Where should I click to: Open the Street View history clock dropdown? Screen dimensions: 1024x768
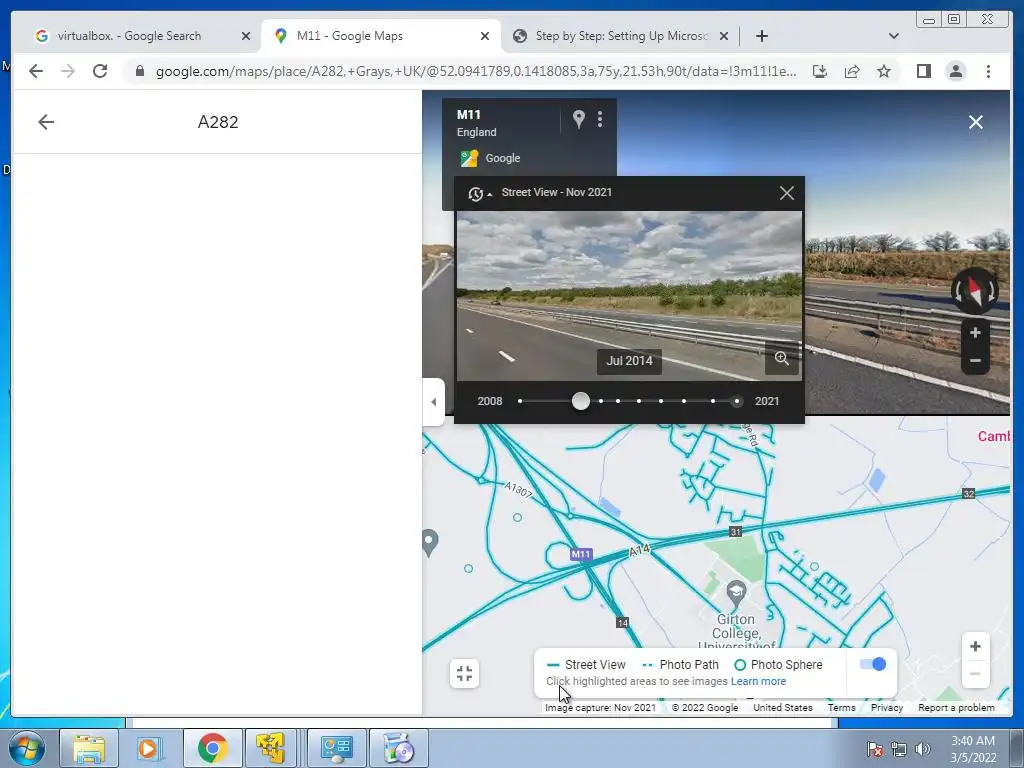479,193
